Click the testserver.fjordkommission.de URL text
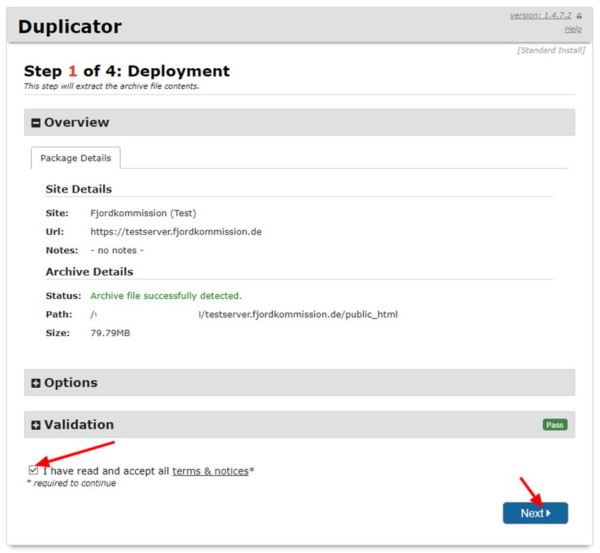Viewport: 600px width, 553px height. click(176, 232)
